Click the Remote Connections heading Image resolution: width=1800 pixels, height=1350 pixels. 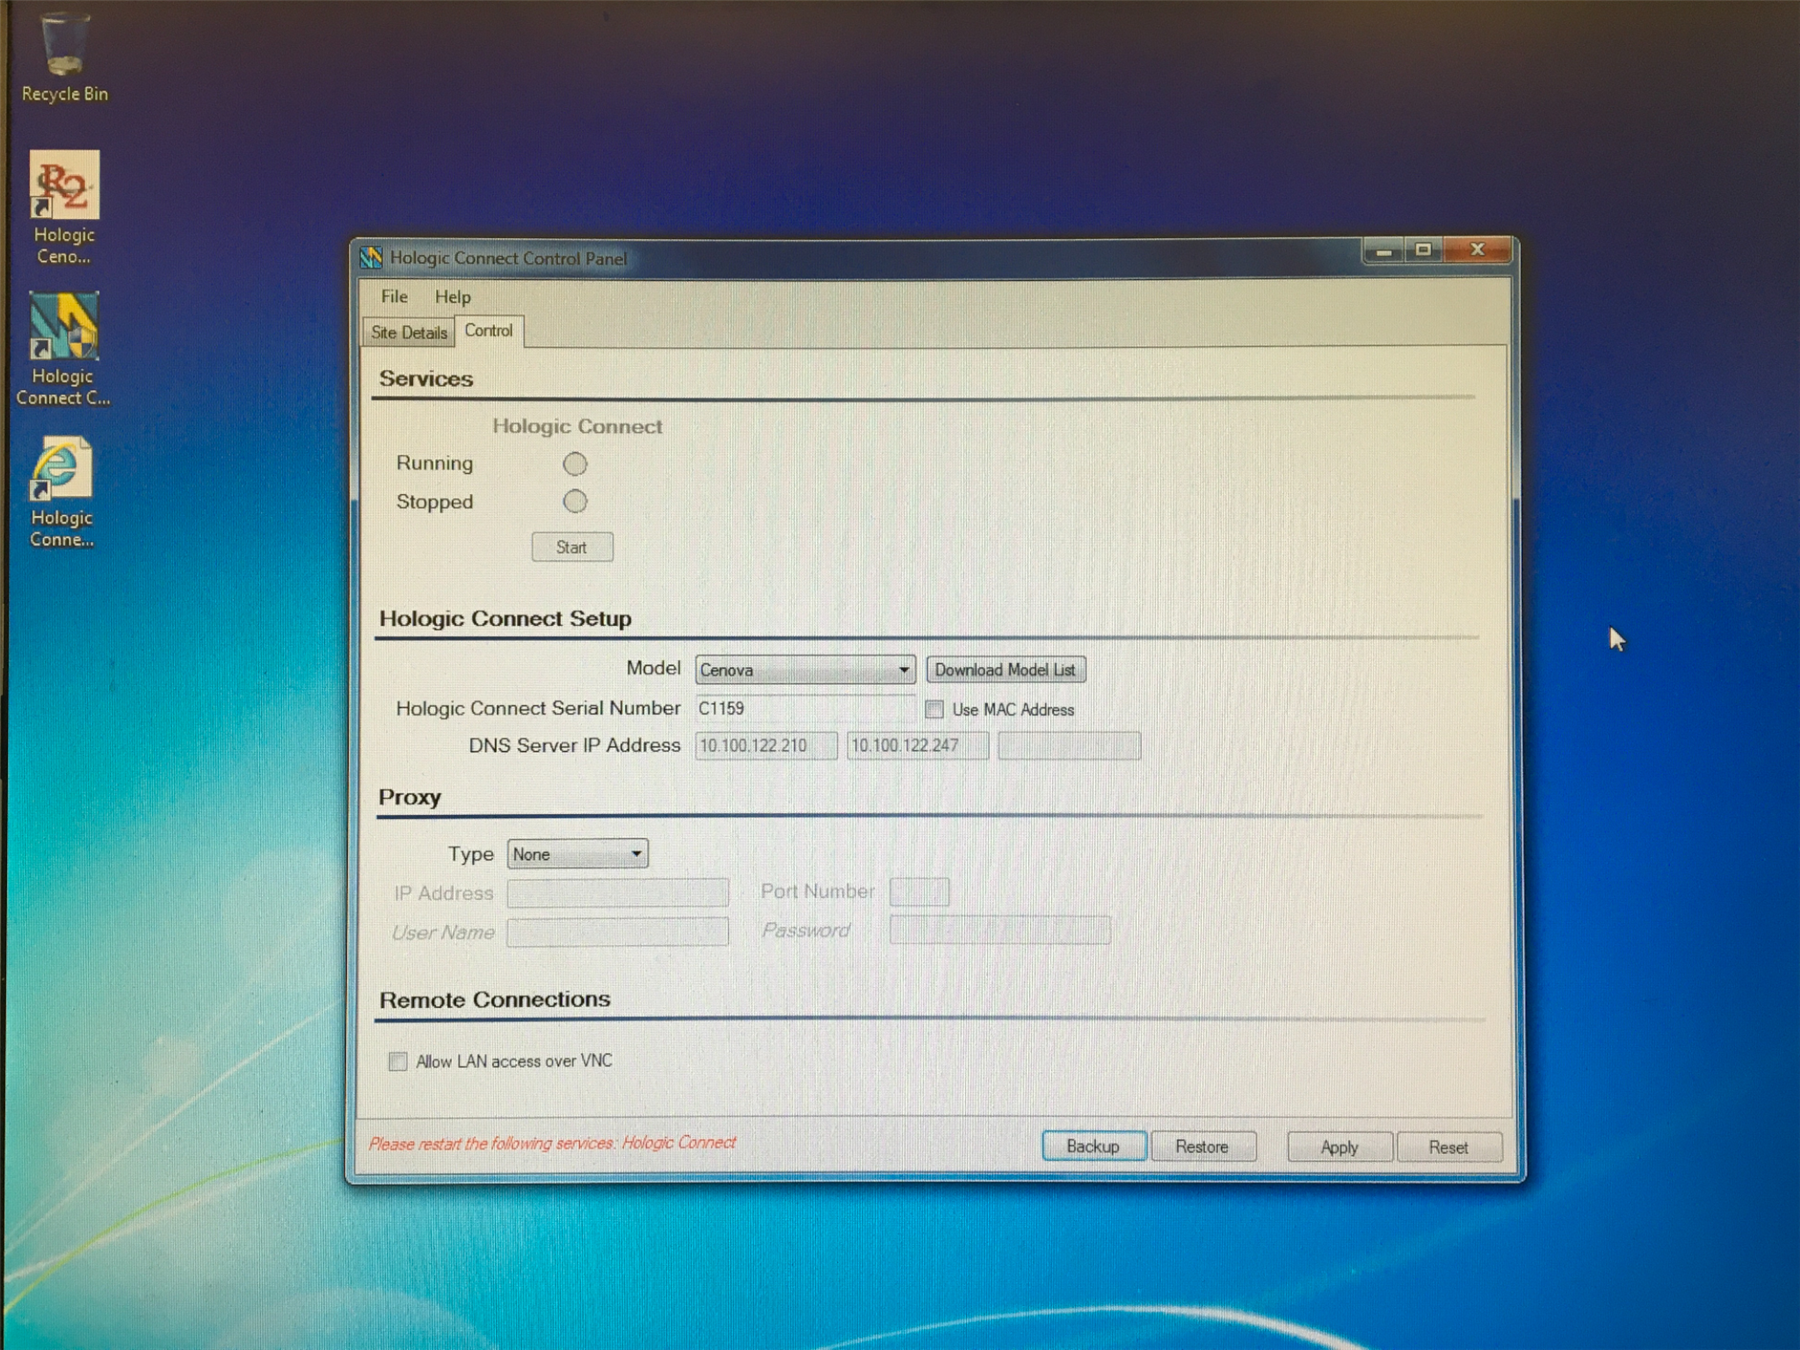click(495, 1000)
